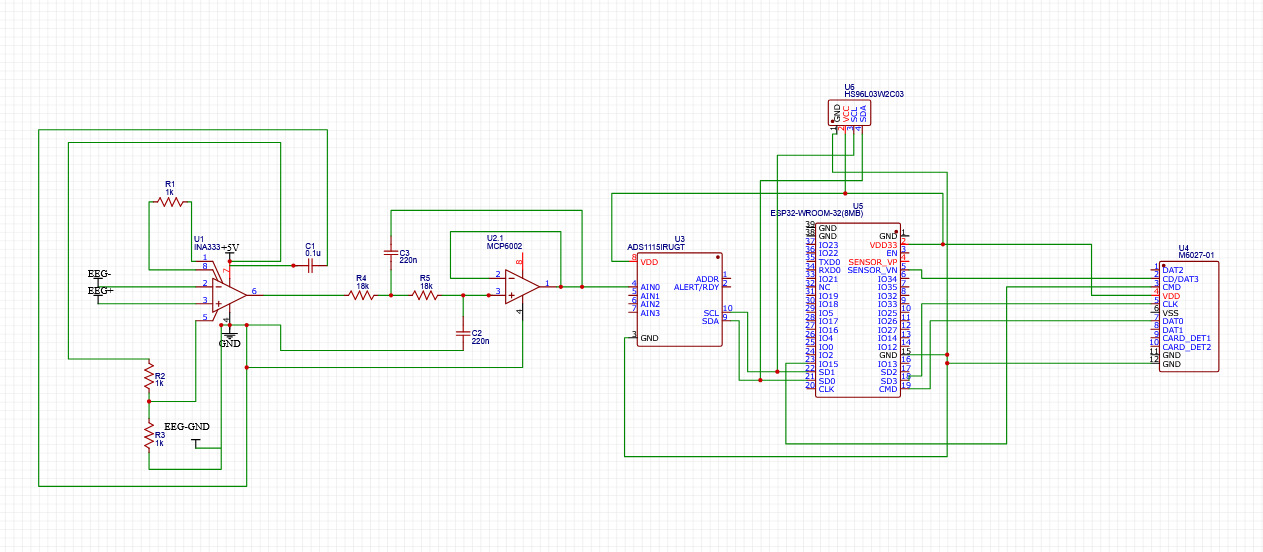The image size is (1263, 552).
Task: Click the AIN0 pin on ADS1115
Action: coord(650,287)
